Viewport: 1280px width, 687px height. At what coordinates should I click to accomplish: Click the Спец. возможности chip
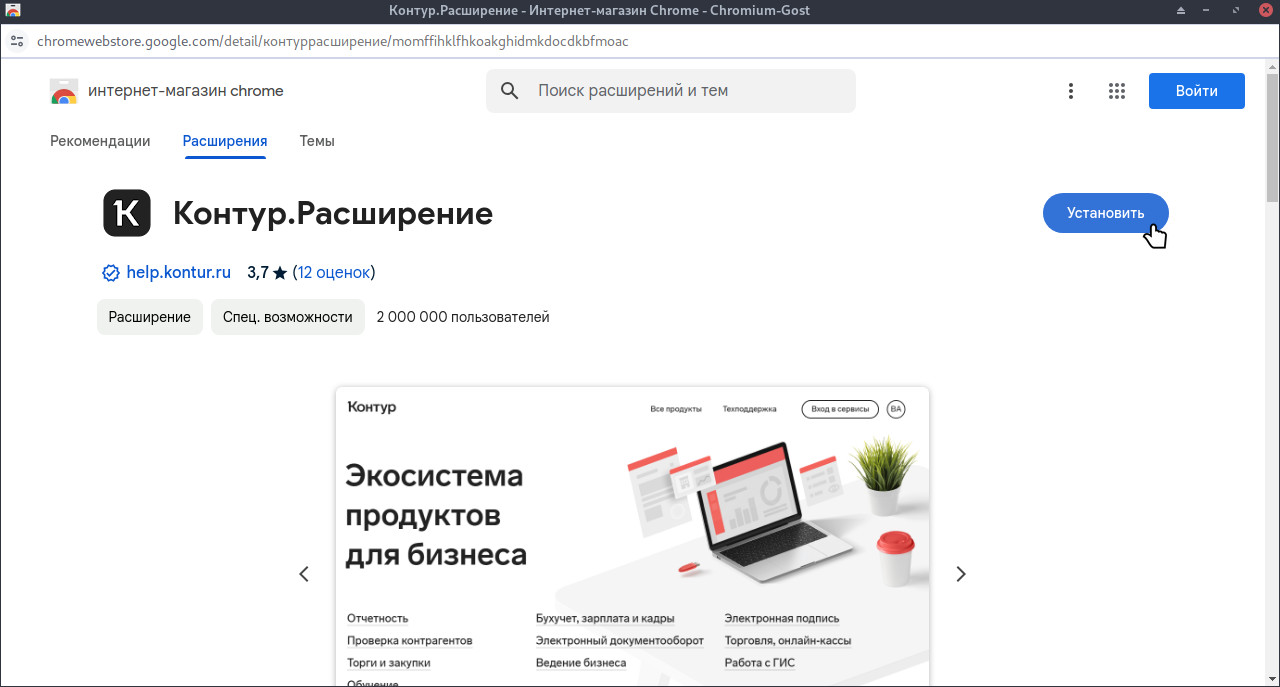tap(288, 317)
